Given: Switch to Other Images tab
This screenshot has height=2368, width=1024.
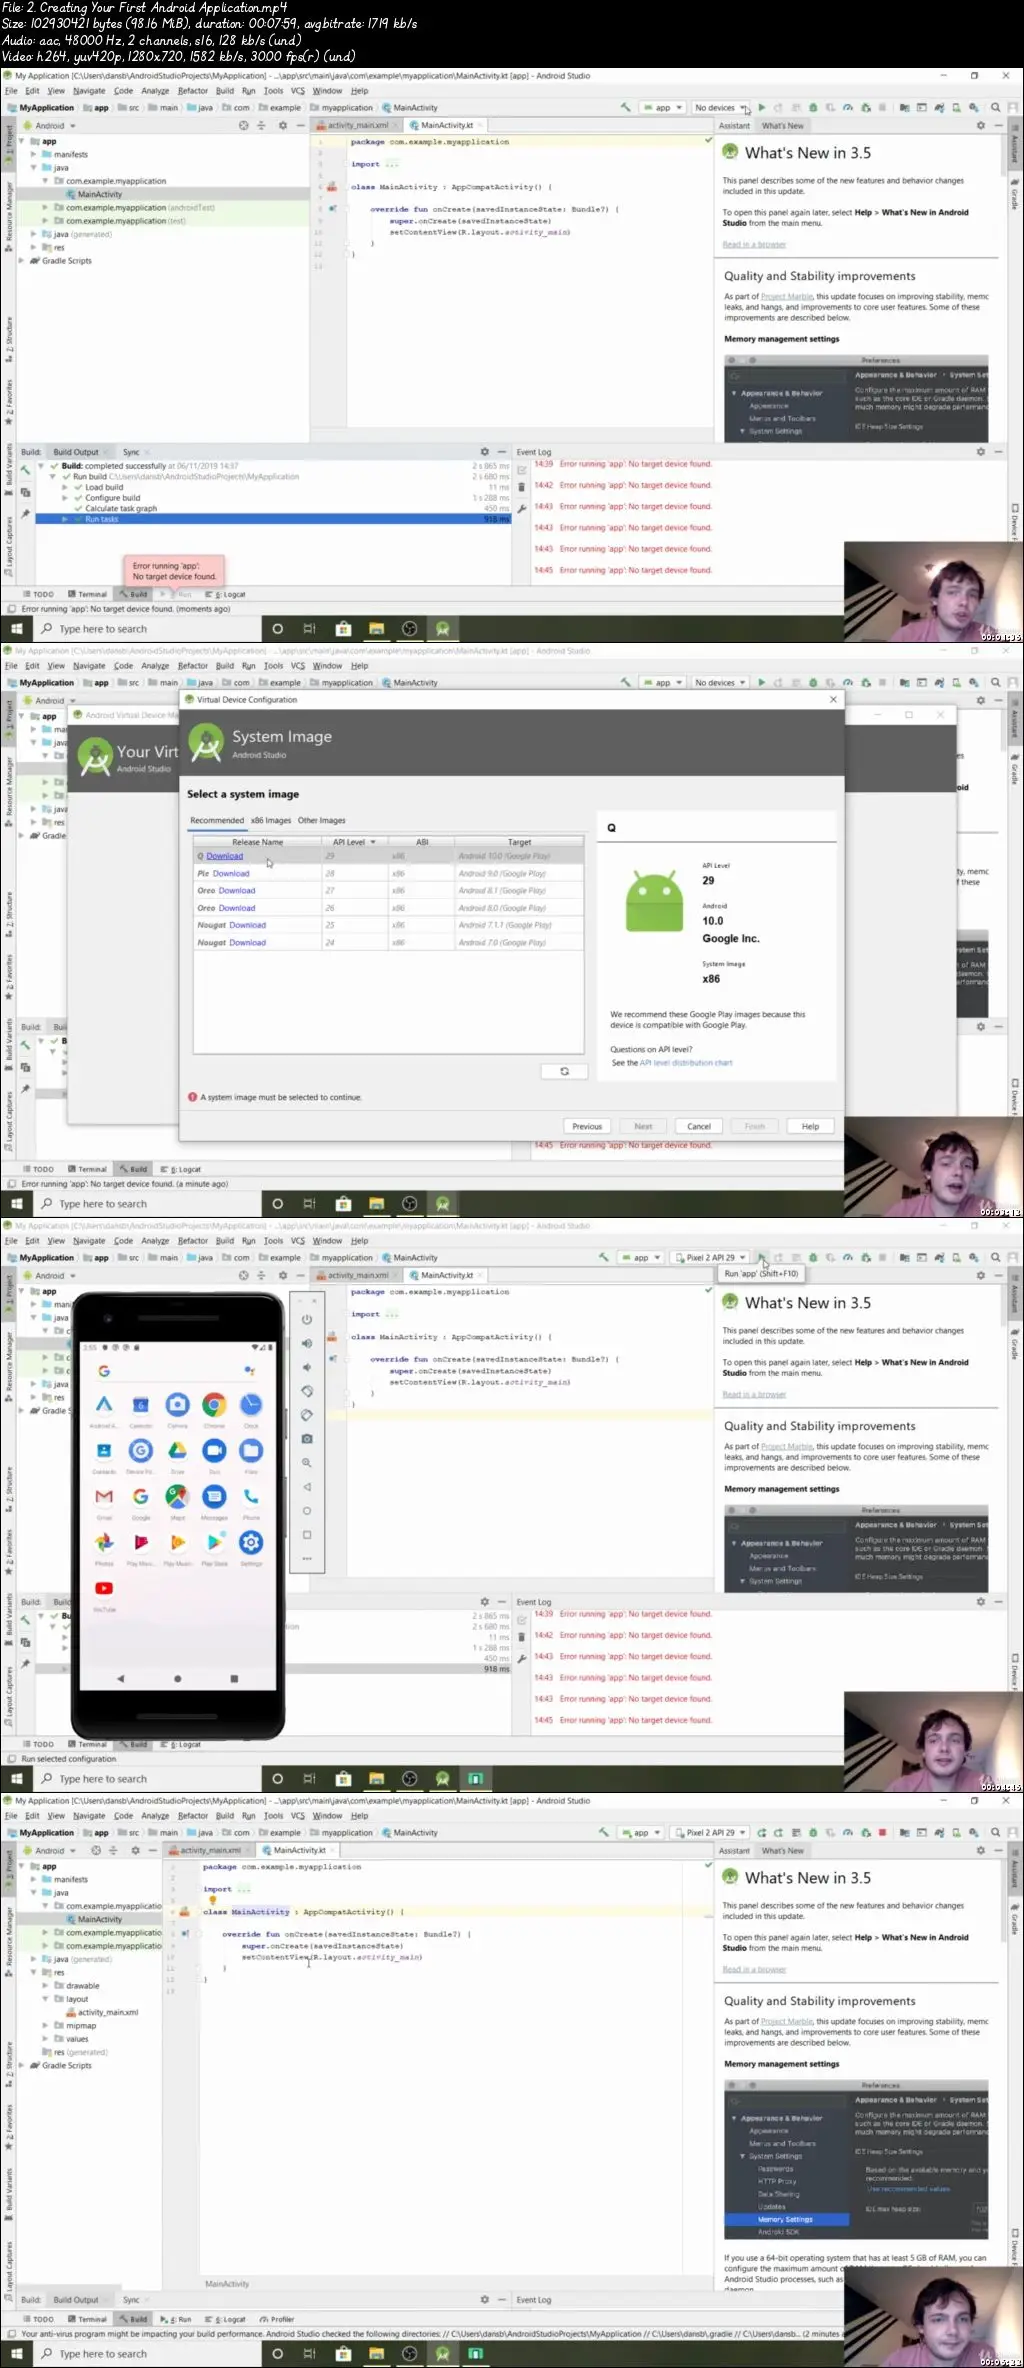Looking at the screenshot, I should tap(321, 820).
